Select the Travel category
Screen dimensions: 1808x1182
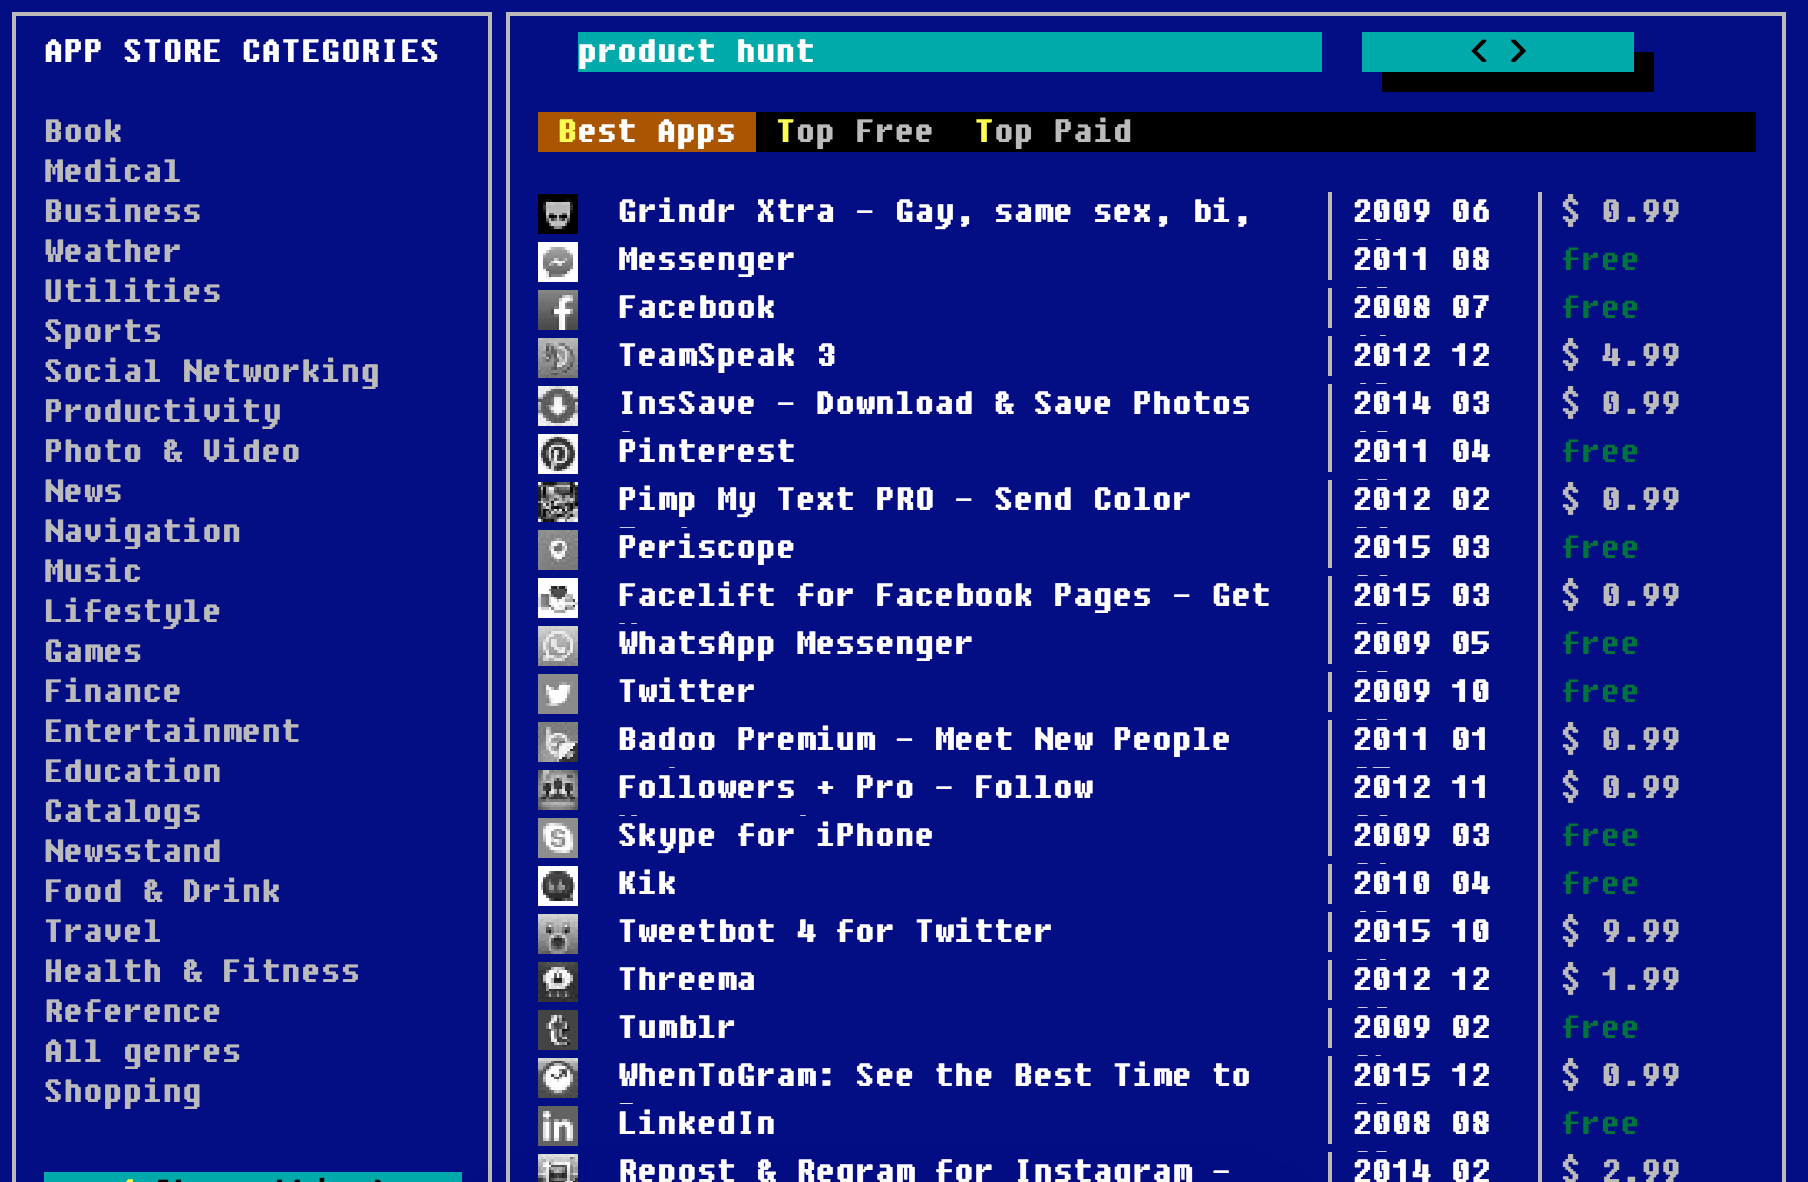click(103, 931)
